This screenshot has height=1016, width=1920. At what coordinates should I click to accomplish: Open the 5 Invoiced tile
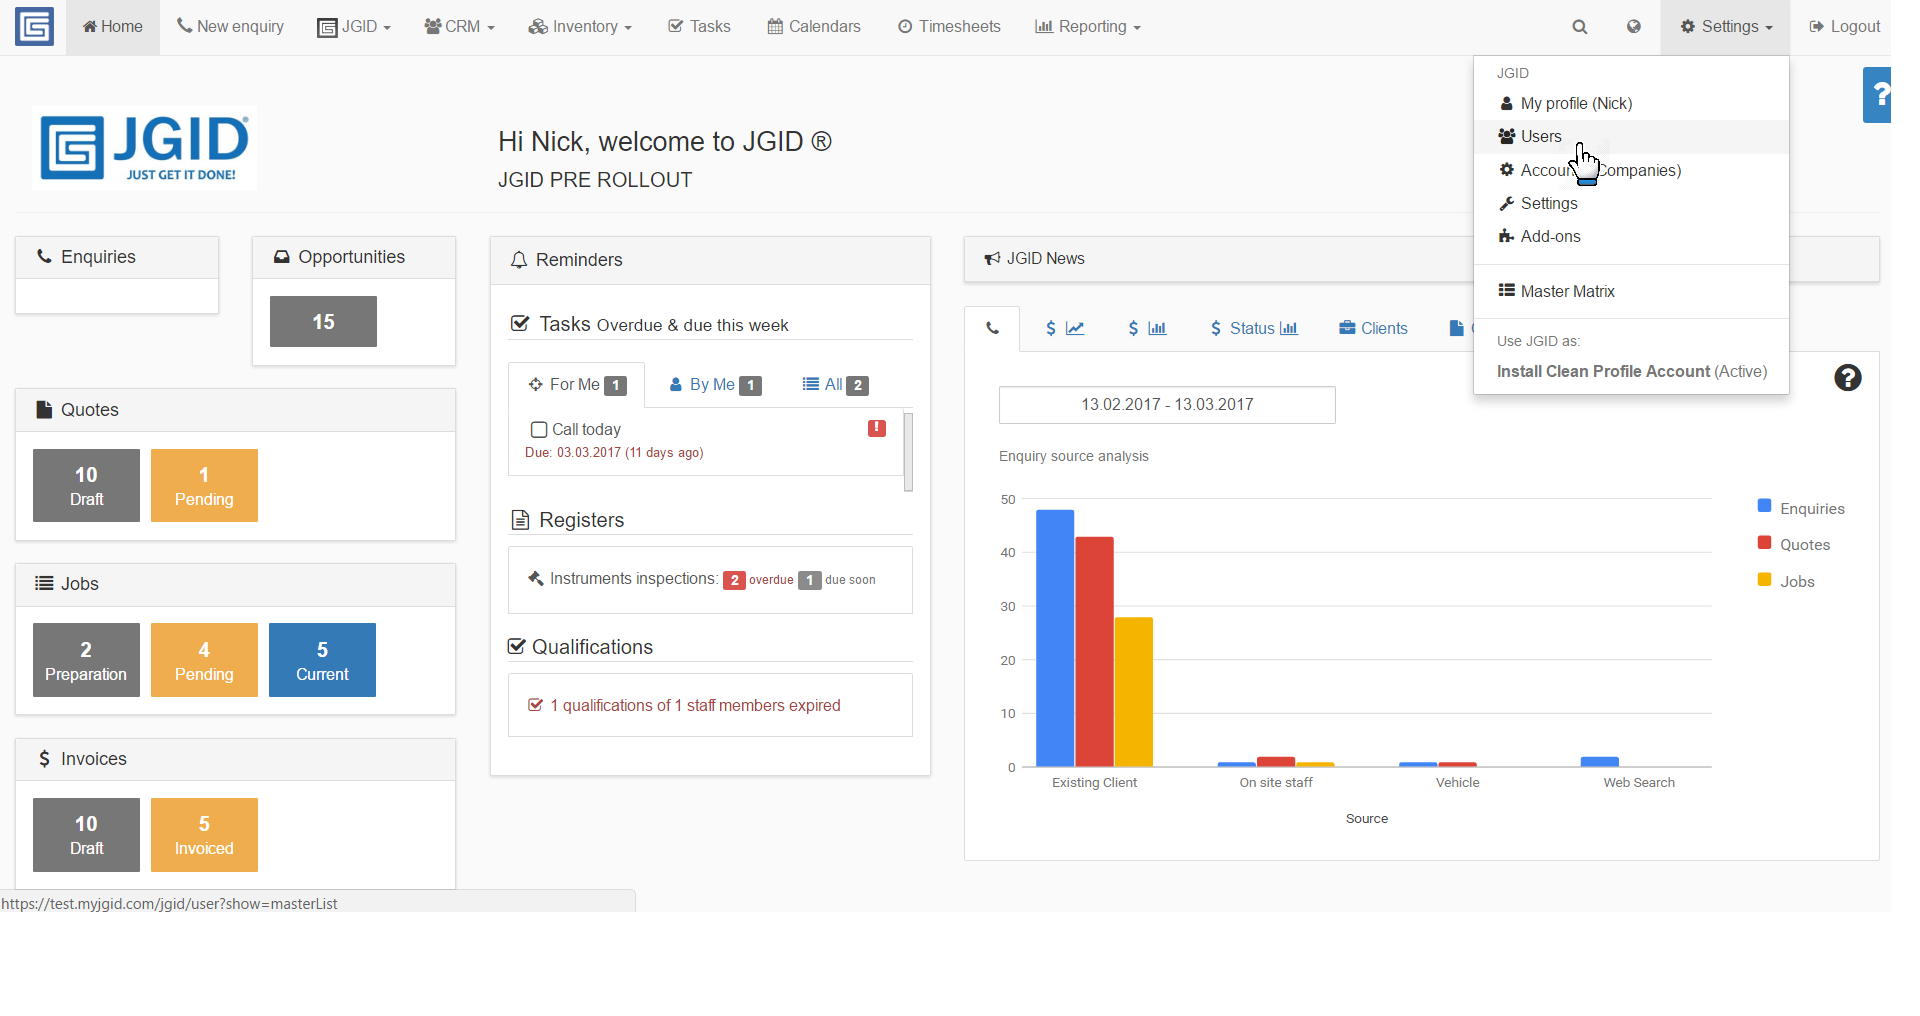pos(204,835)
